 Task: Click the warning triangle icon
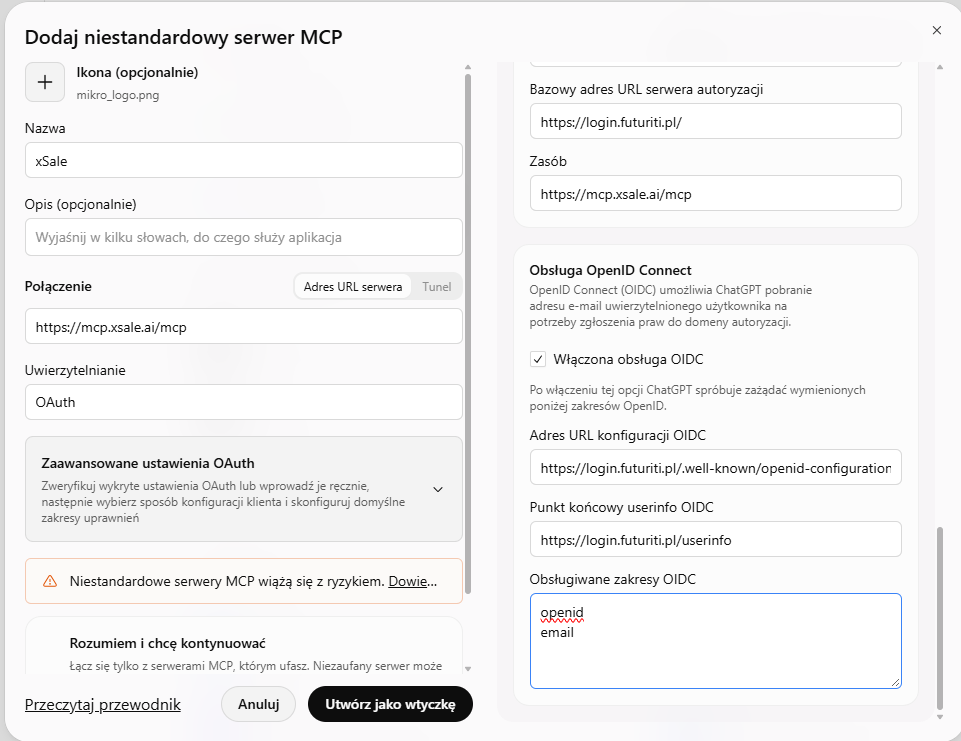[50, 581]
